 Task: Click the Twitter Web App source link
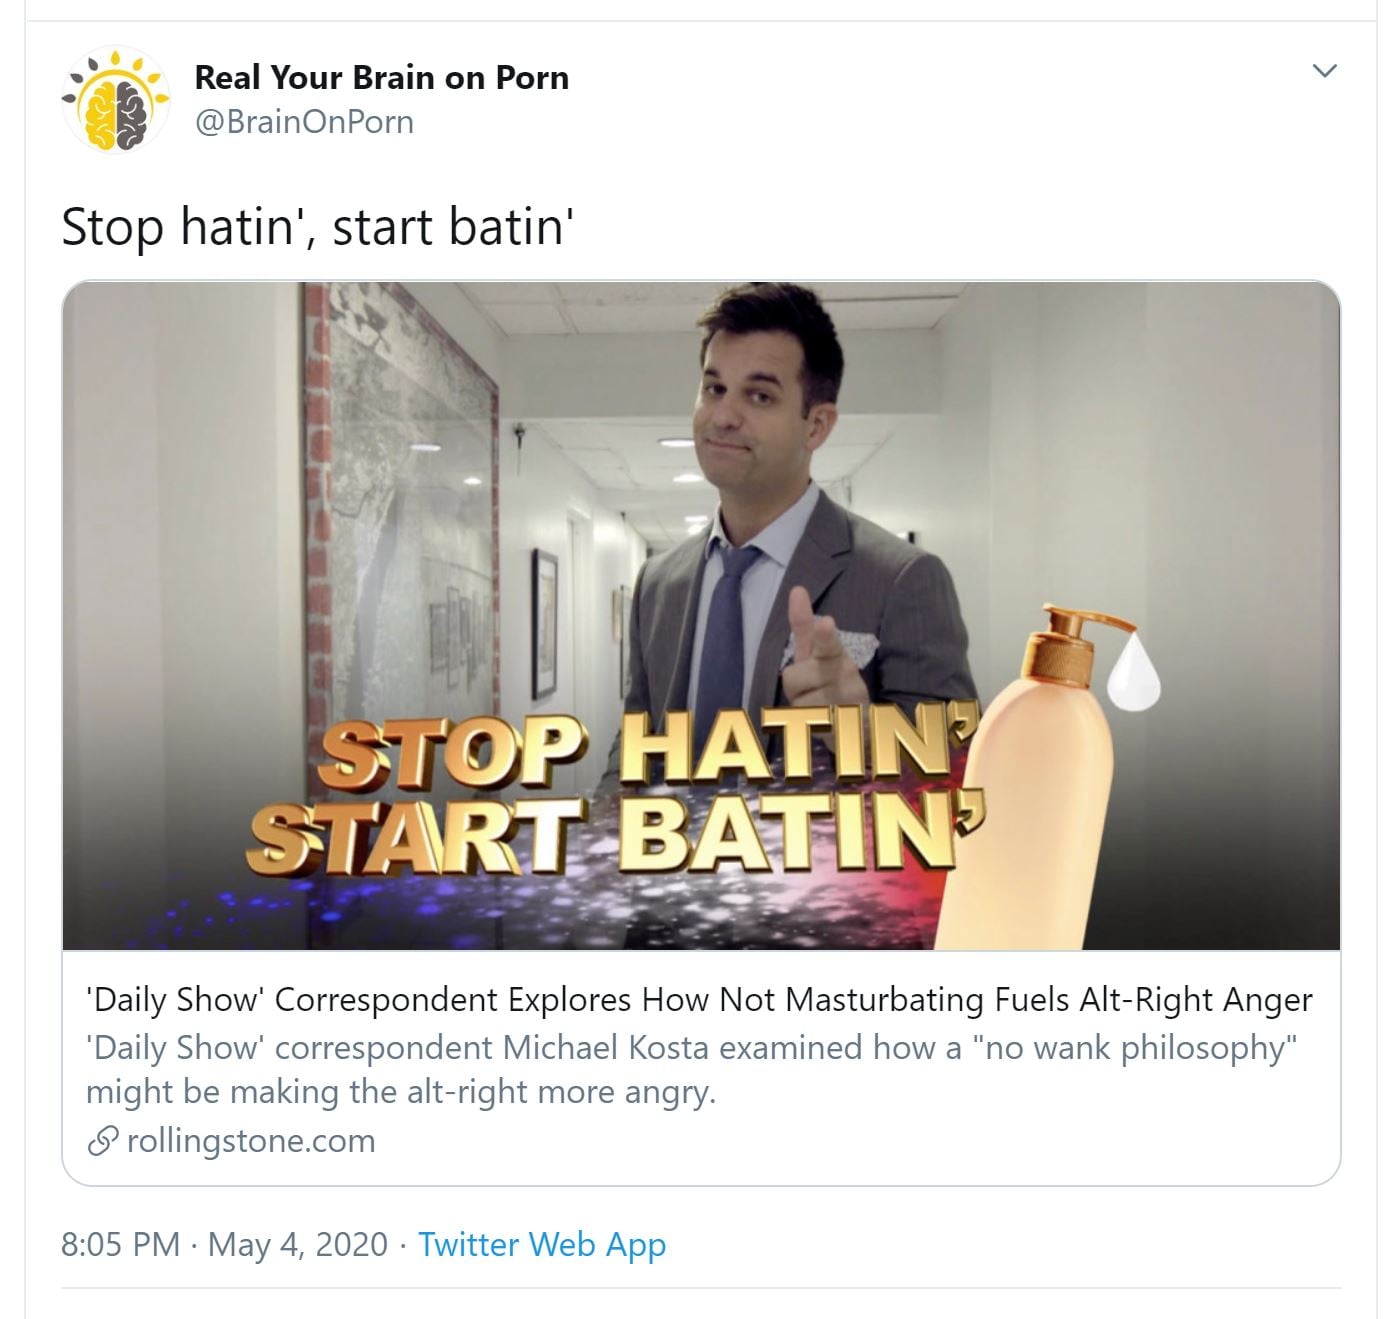pyautogui.click(x=541, y=1244)
